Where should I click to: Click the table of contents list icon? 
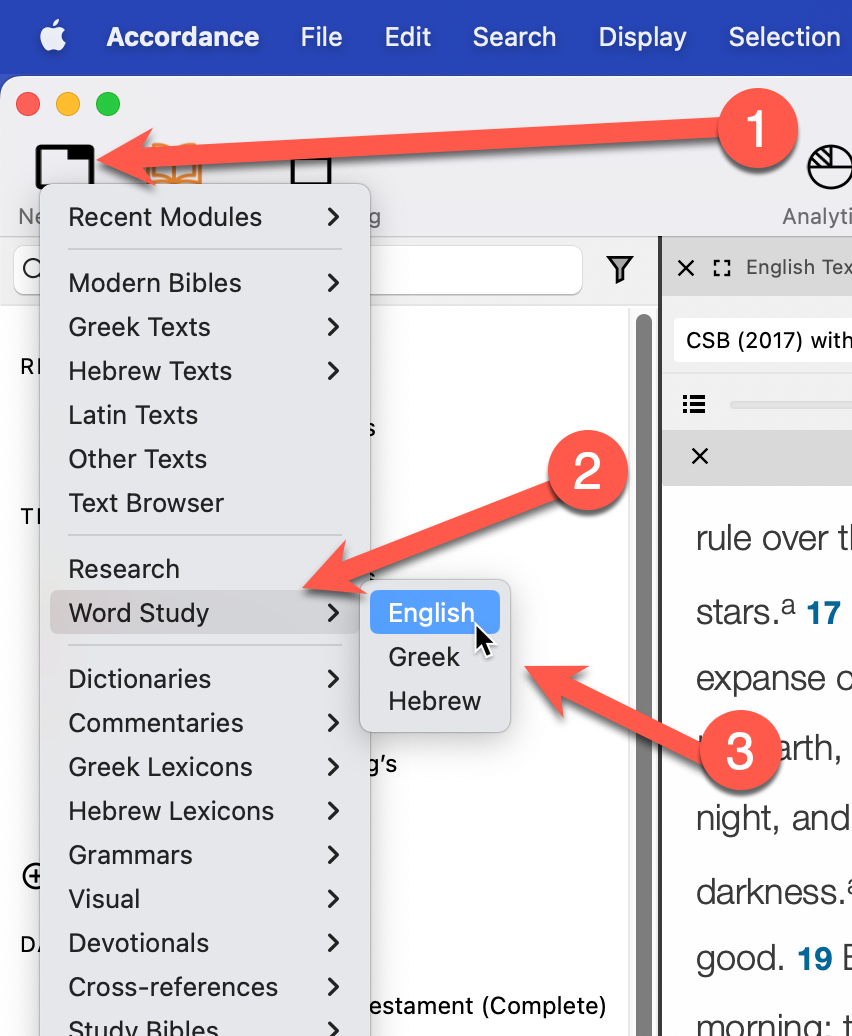[x=693, y=404]
